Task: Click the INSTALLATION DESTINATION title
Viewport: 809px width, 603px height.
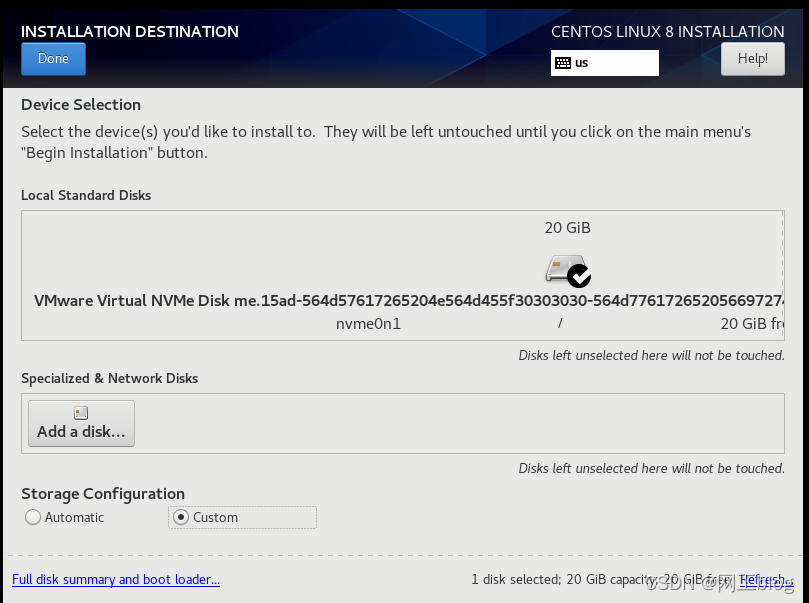Action: 130,31
